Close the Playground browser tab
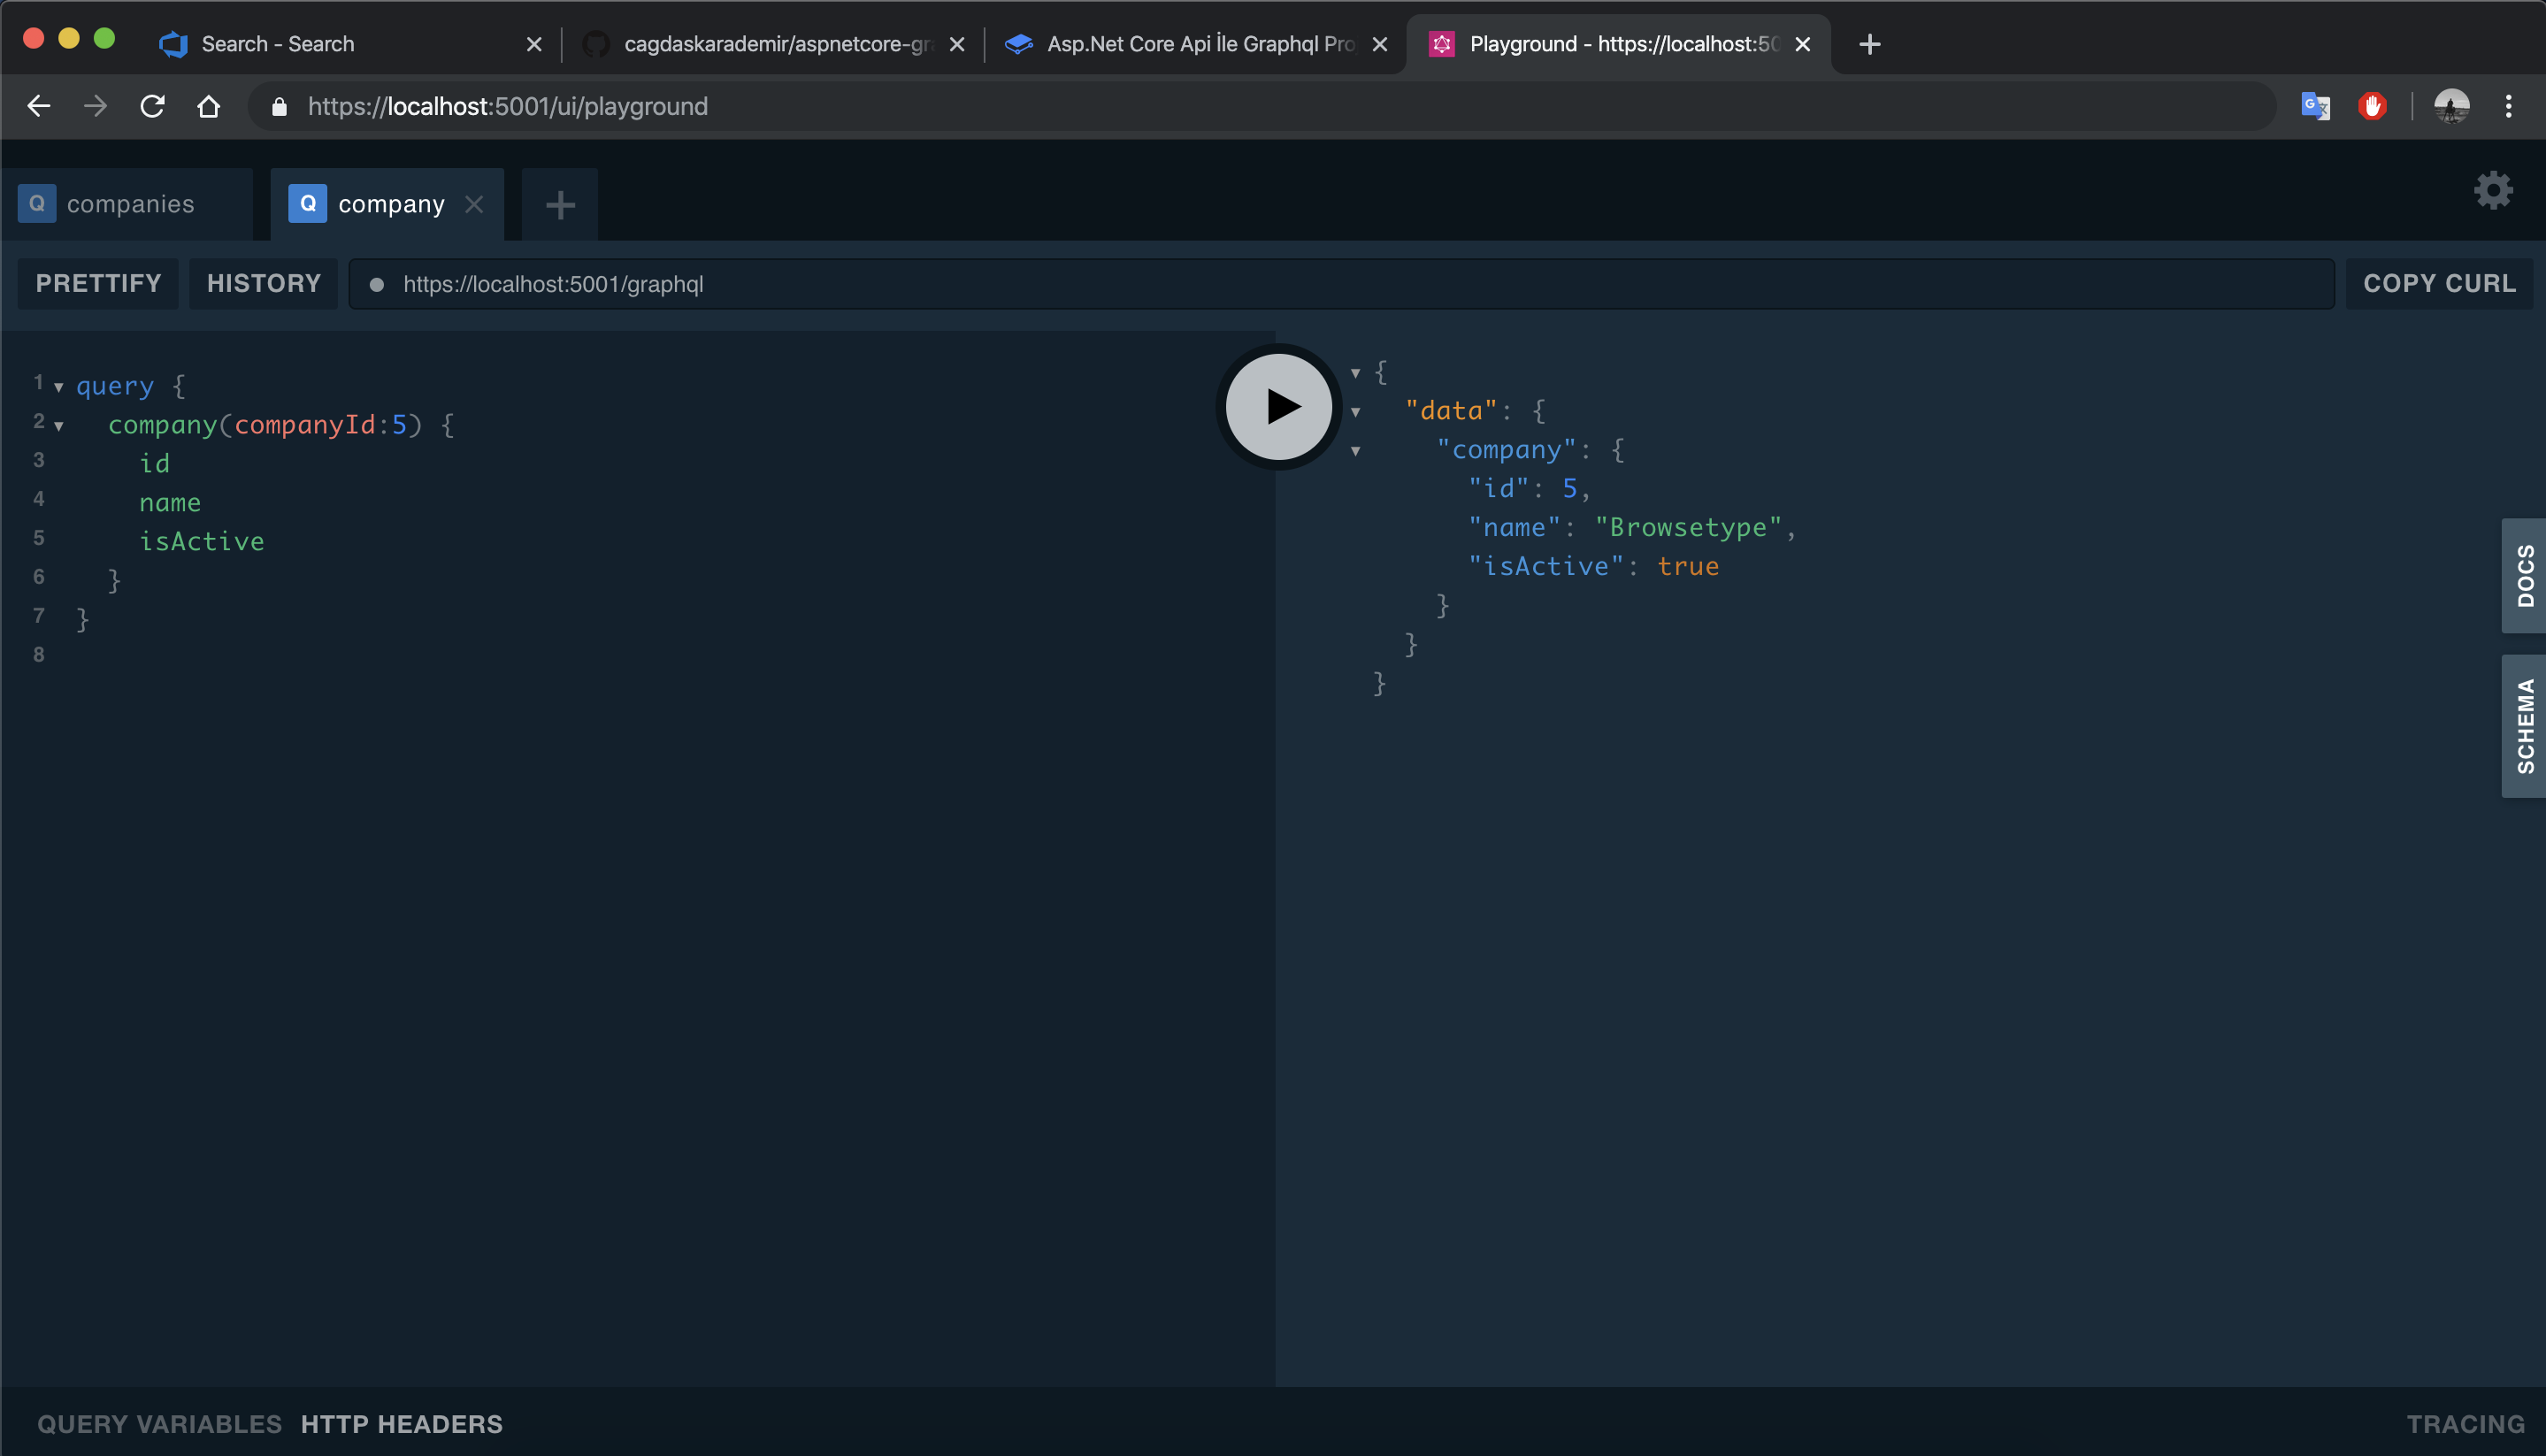The width and height of the screenshot is (2546, 1456). pos(1803,44)
